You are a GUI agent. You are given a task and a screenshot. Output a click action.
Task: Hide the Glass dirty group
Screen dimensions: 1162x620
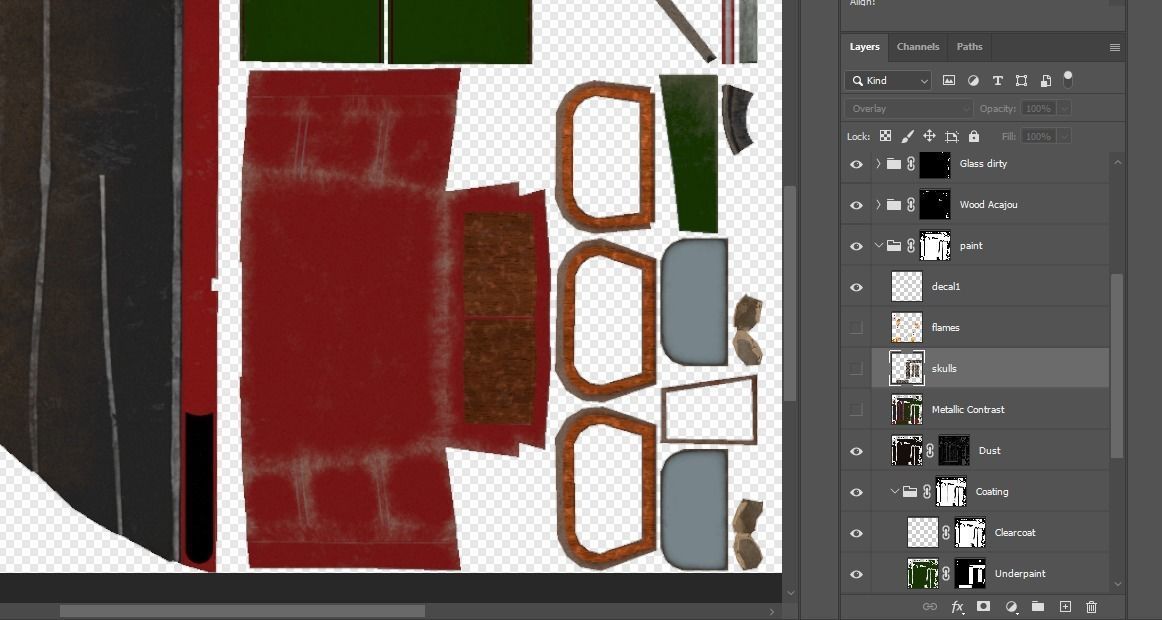(857, 164)
